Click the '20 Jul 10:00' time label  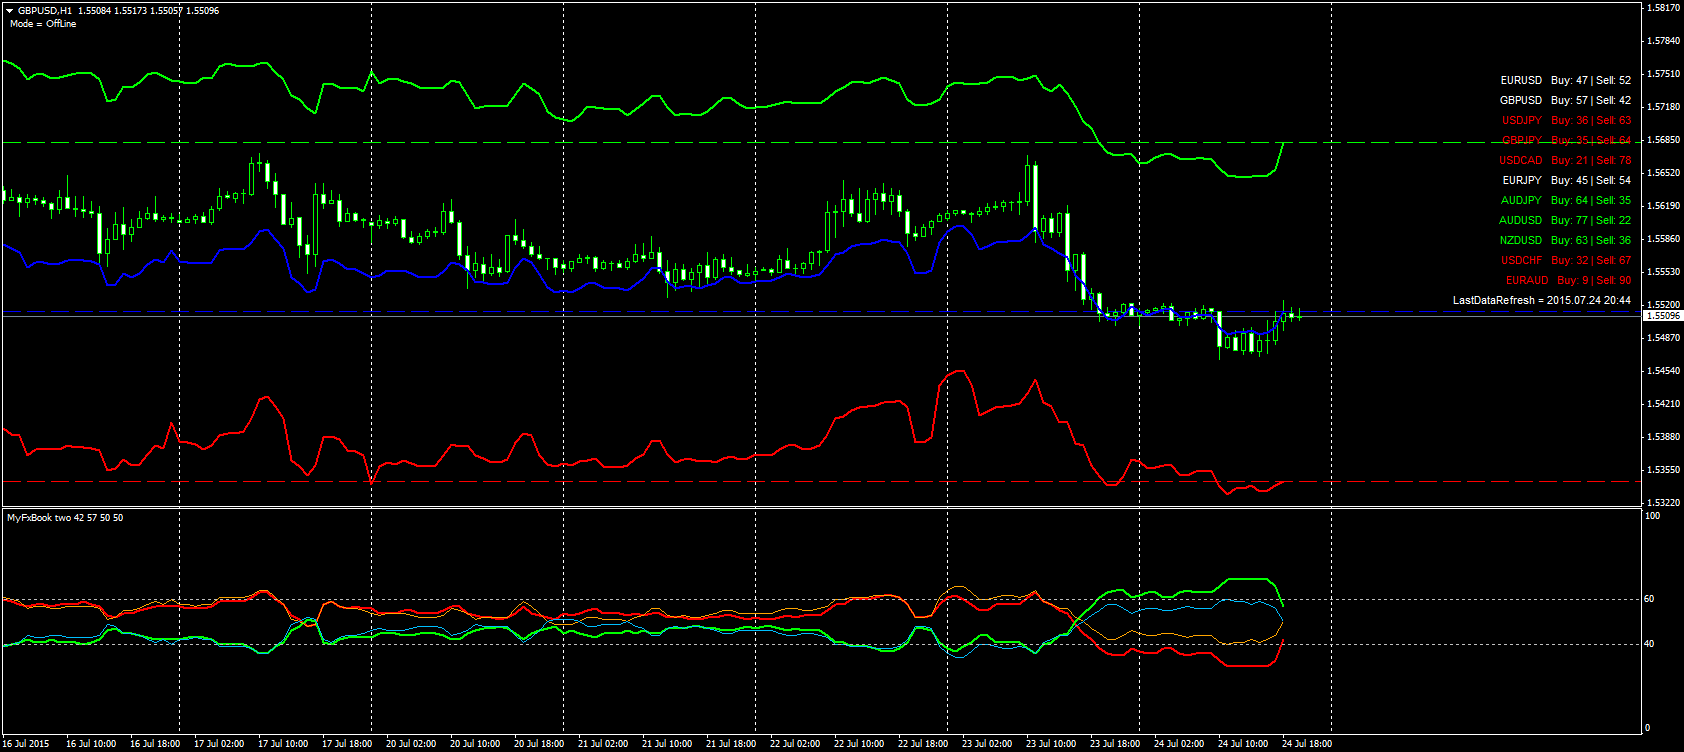click(475, 744)
